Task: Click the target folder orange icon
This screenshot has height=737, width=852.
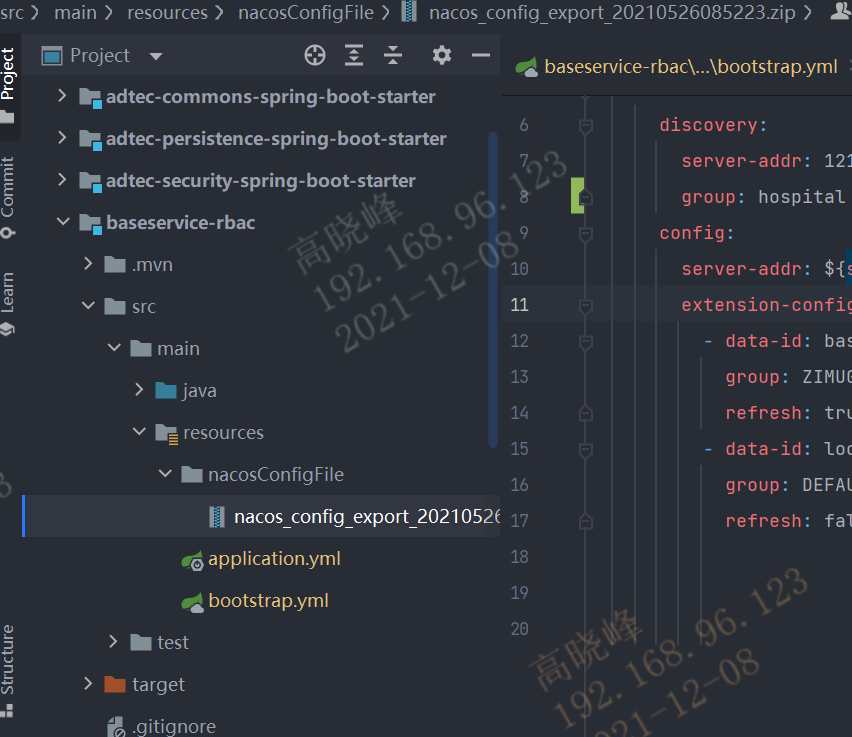Action: pos(115,684)
